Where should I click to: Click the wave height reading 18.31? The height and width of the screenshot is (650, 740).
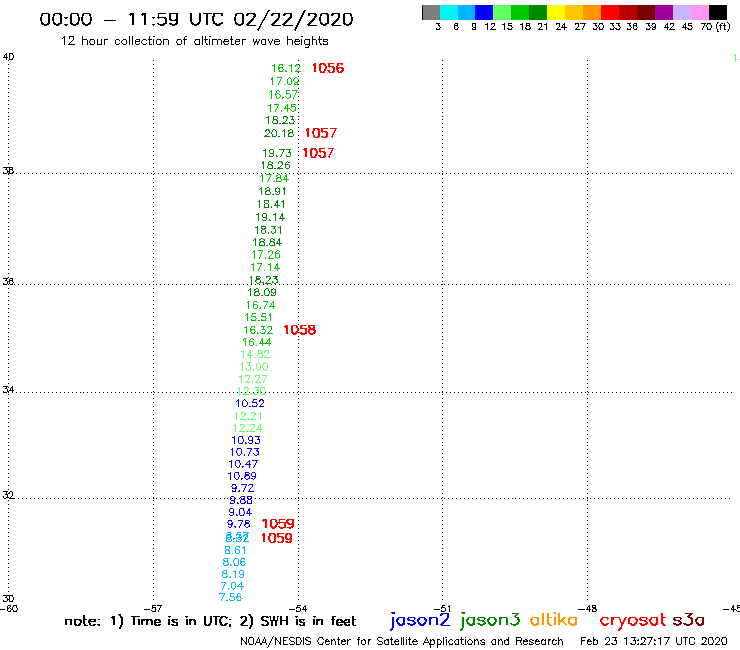[x=268, y=230]
